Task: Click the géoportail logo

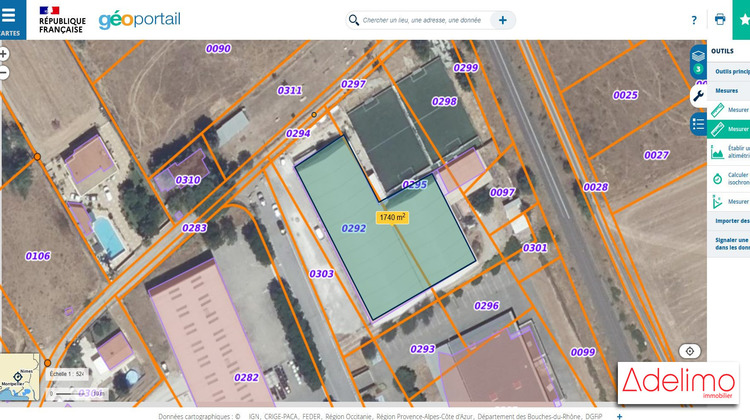Action: point(138,19)
